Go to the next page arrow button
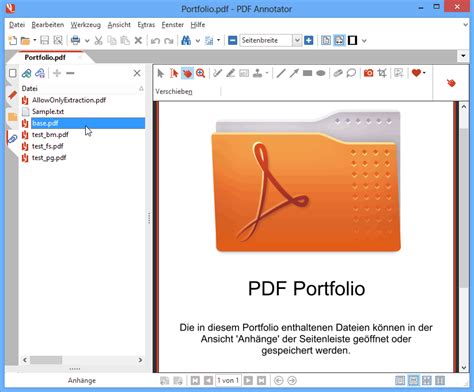Viewport: 474px width, 392px height. click(x=248, y=380)
